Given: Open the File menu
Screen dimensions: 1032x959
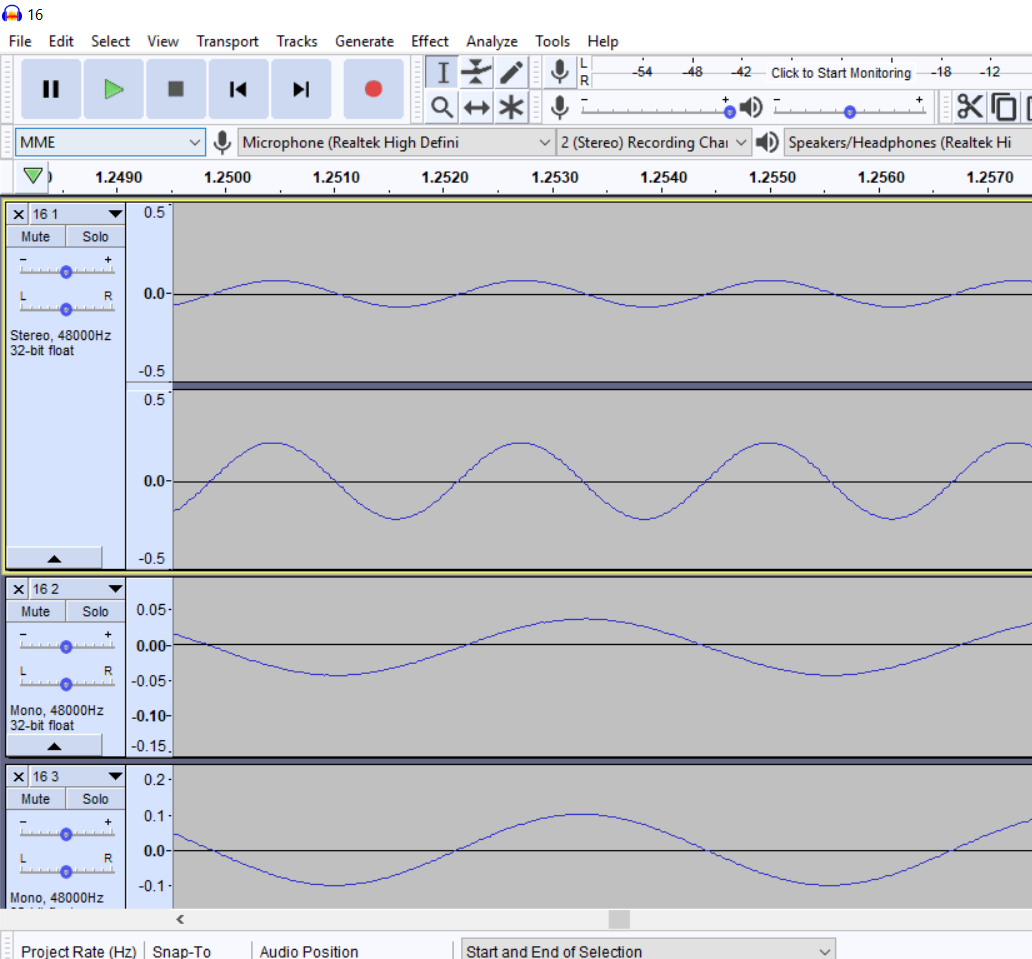Looking at the screenshot, I should 20,41.
